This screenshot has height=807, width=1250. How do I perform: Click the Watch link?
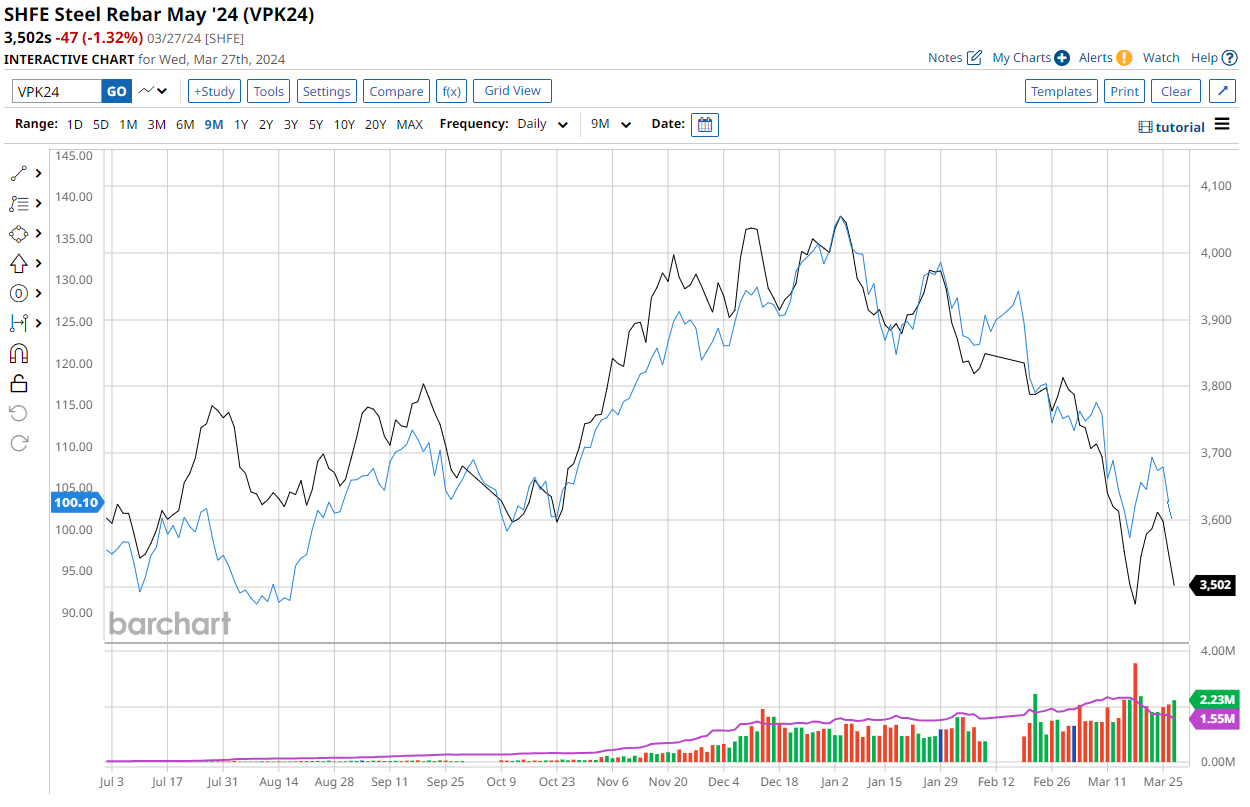pos(1161,58)
